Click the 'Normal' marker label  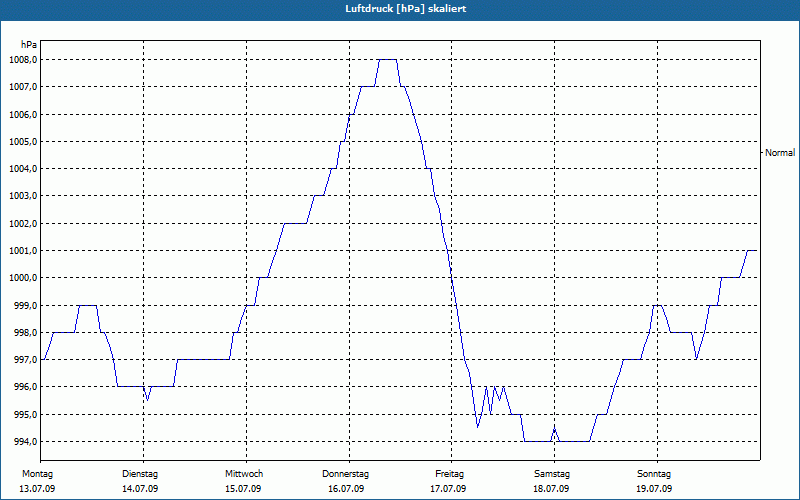pyautogui.click(x=780, y=153)
